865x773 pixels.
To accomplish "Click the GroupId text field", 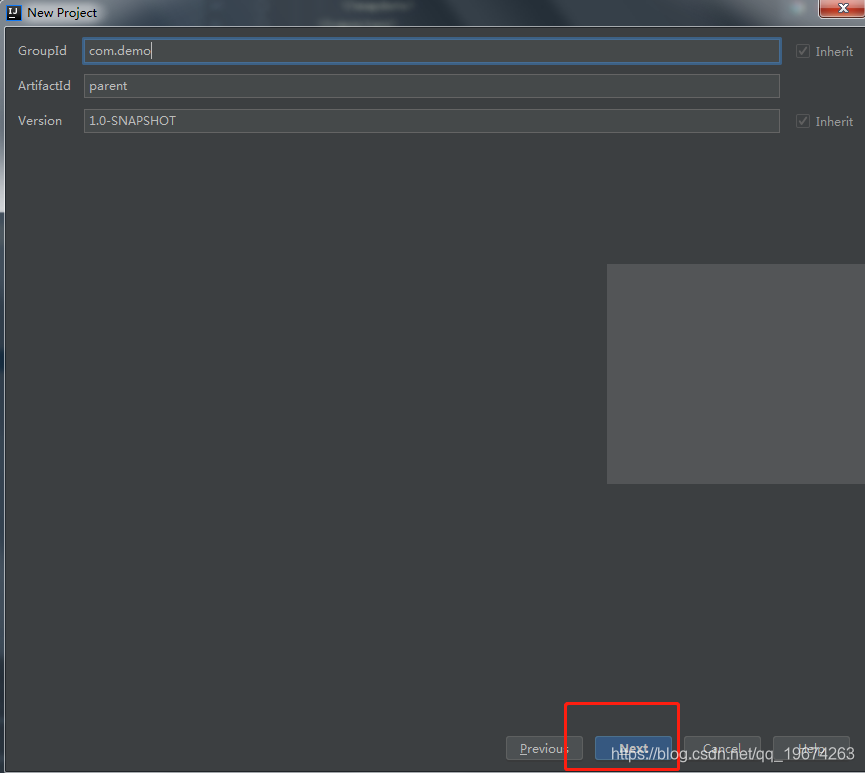I will [431, 51].
